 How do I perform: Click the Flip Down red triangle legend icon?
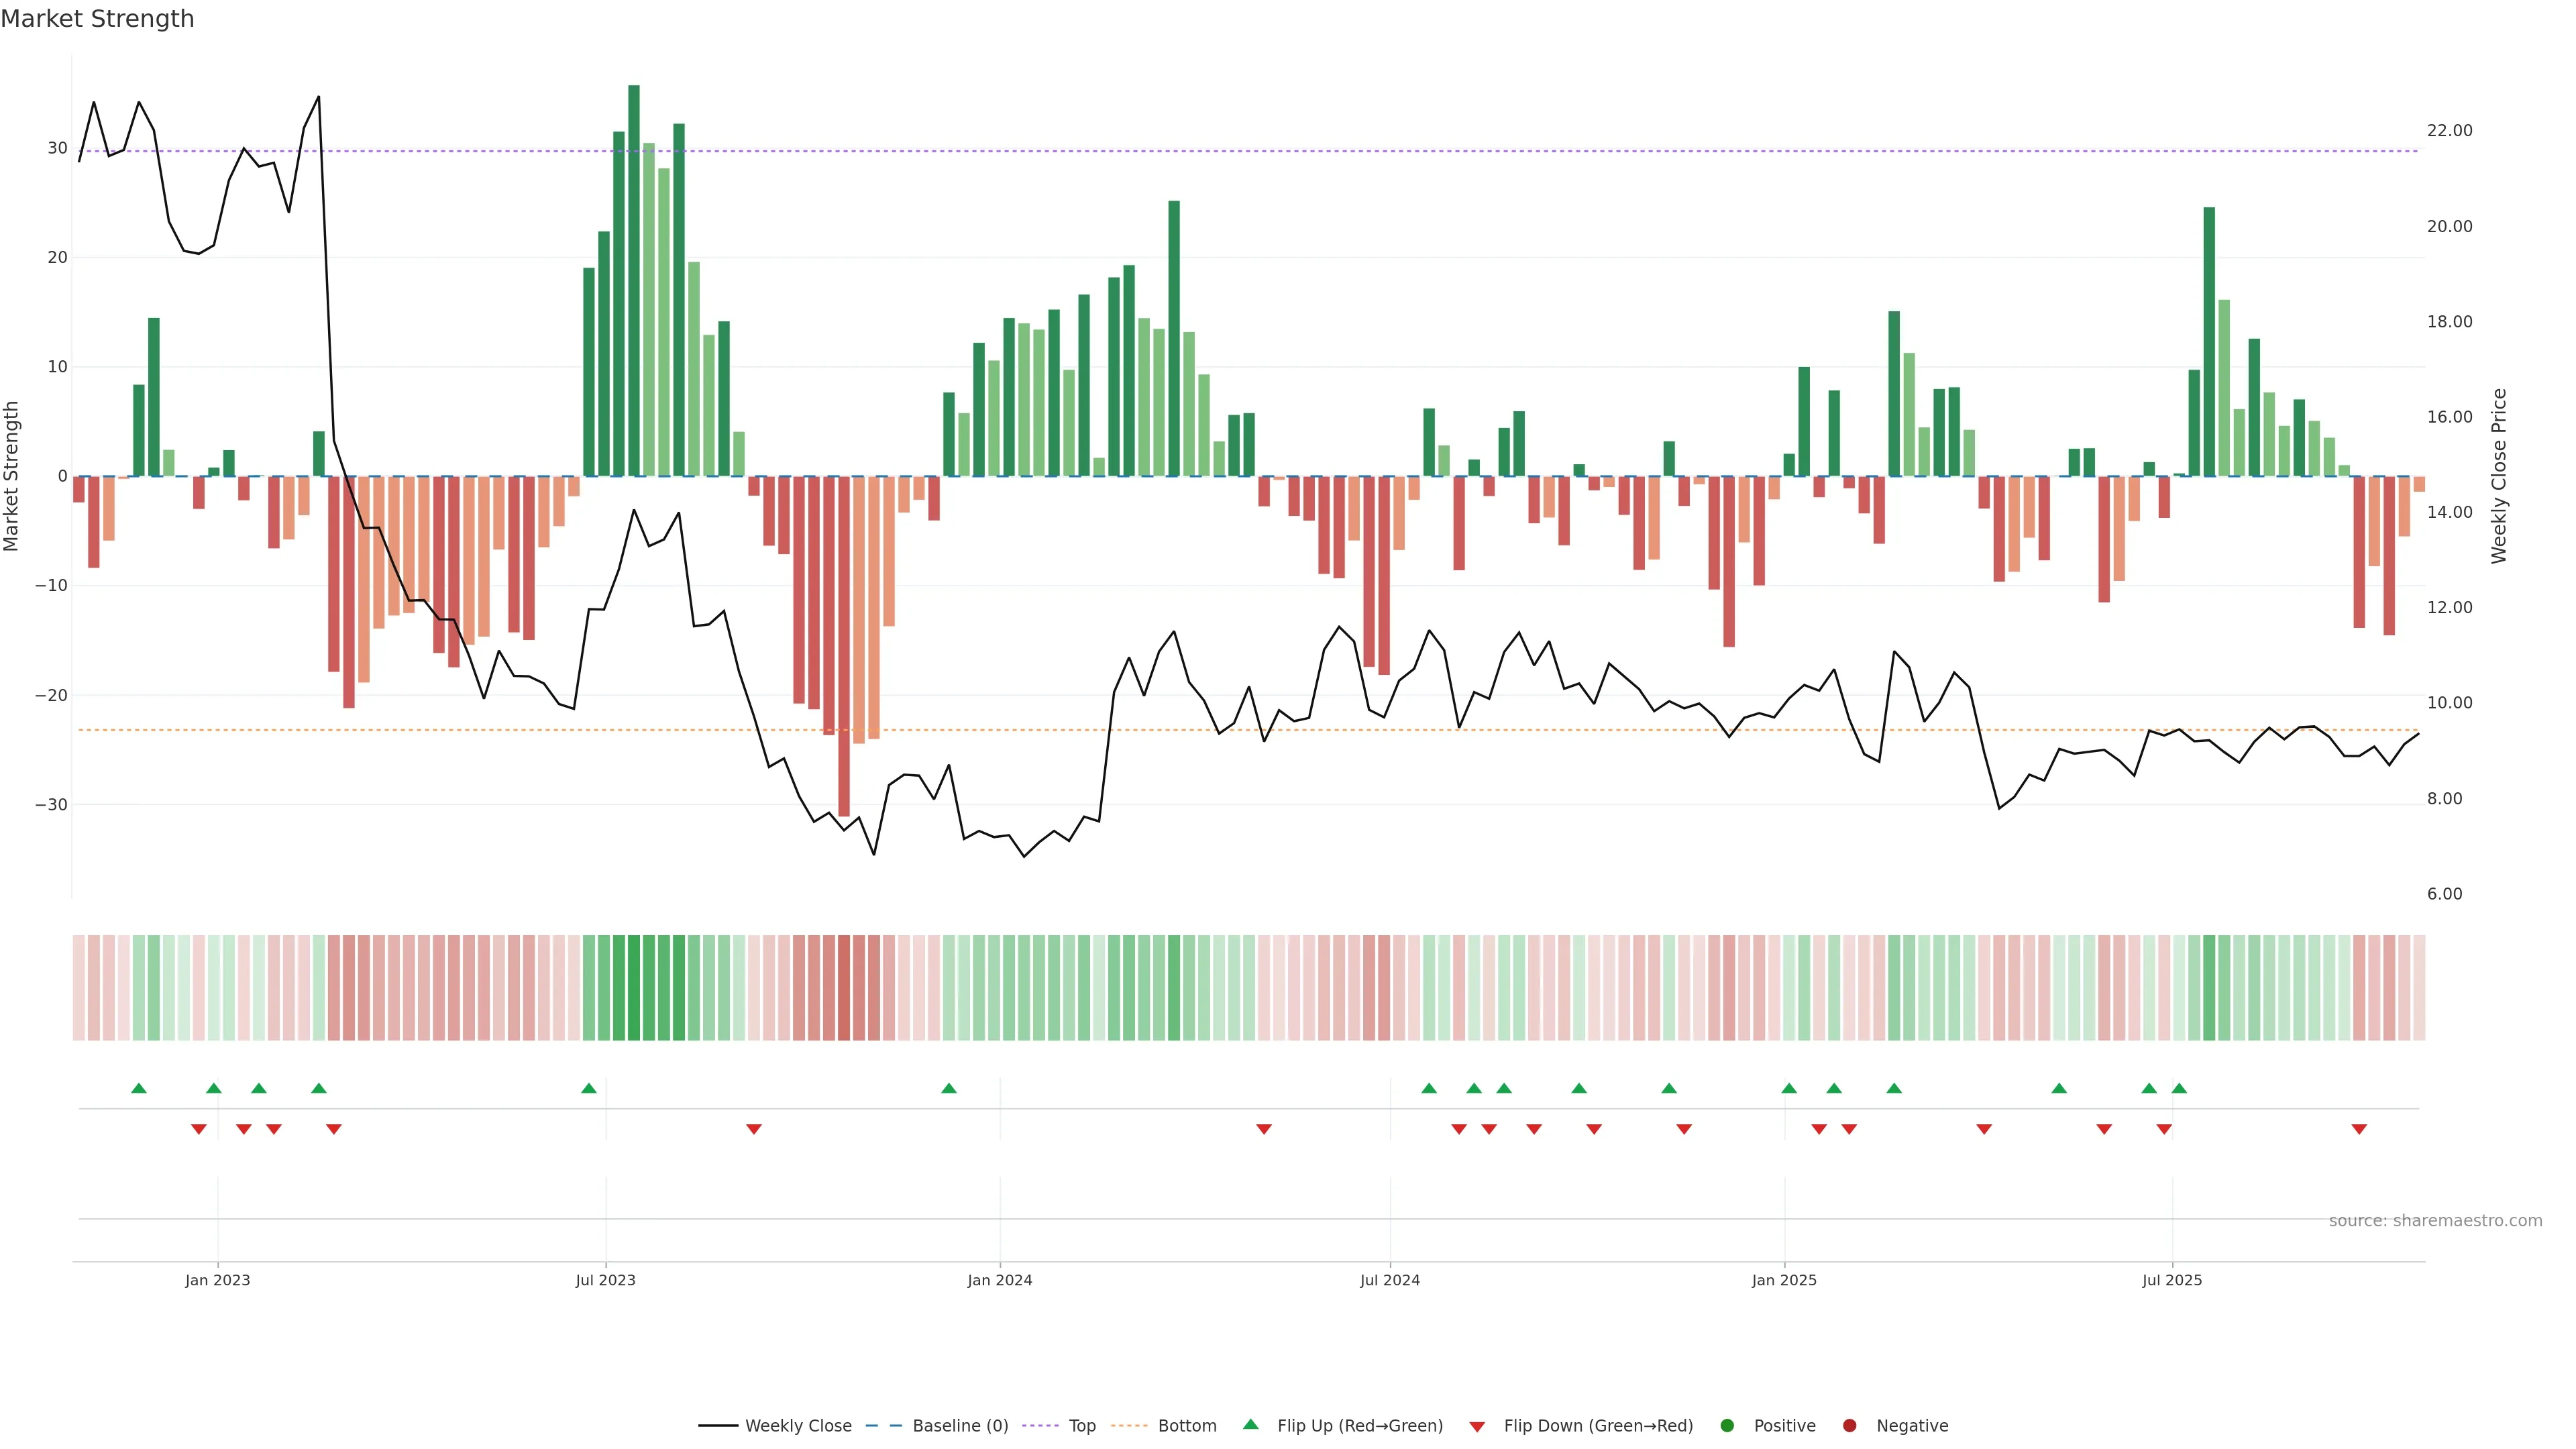coord(1477,1427)
